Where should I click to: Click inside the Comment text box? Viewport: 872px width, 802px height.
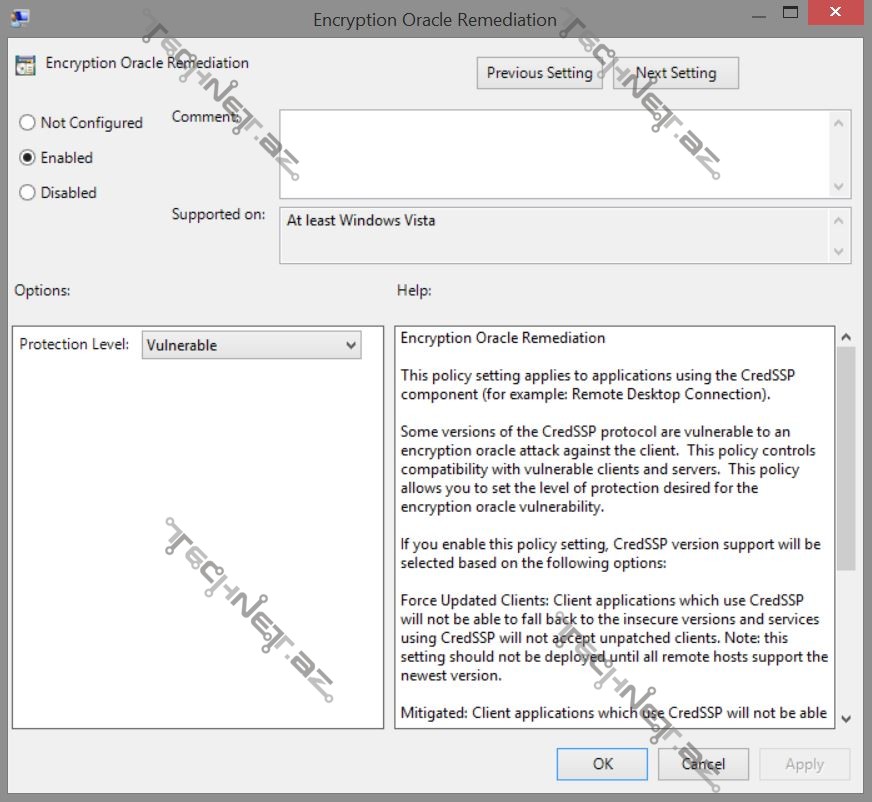click(x=553, y=154)
